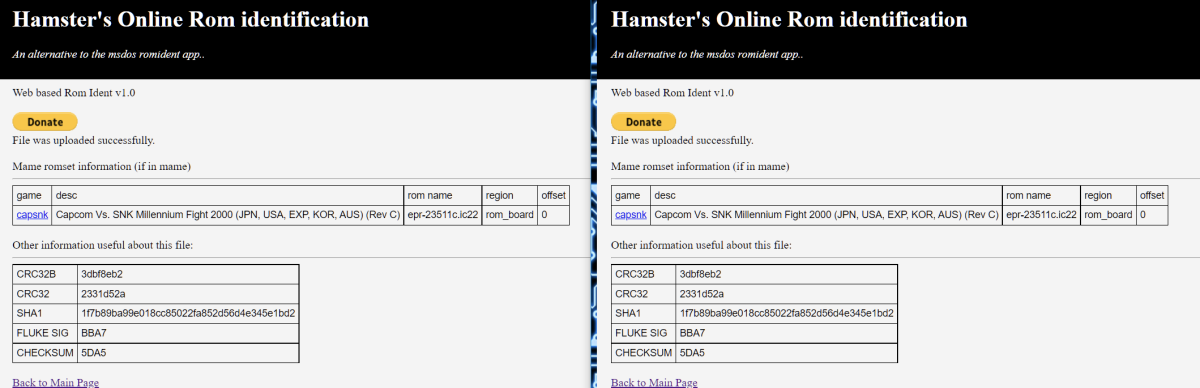The image size is (1200, 388).
Task: Click the FLUKE SIG label in right page
Action: [x=644, y=333]
